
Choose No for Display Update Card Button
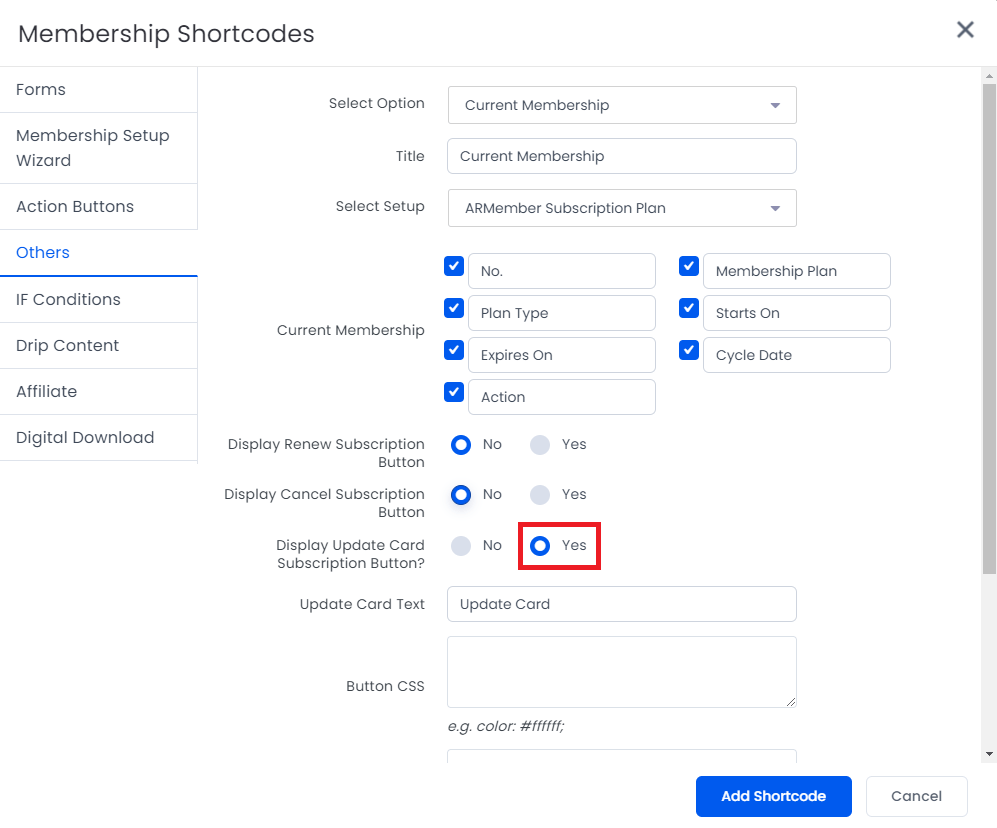[461, 546]
